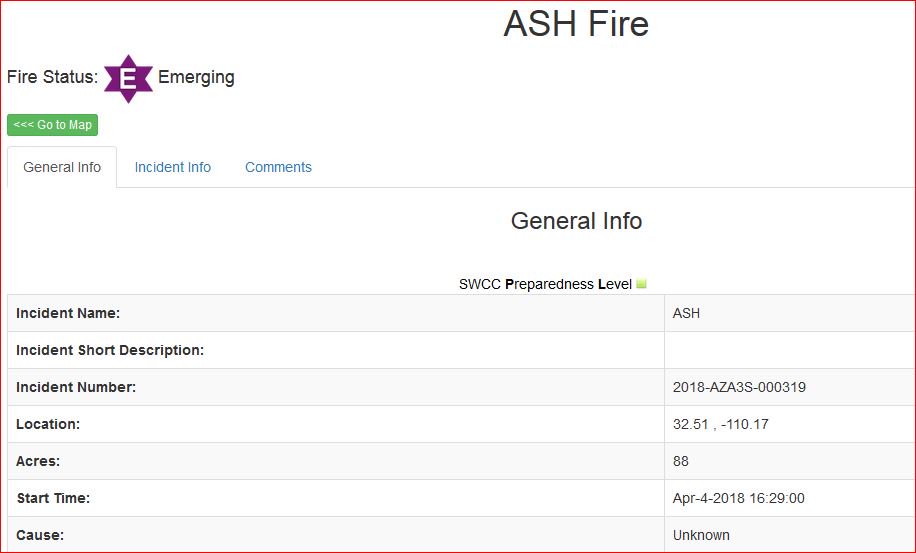Click the Acres label
This screenshot has width=916, height=553.
pos(38,461)
